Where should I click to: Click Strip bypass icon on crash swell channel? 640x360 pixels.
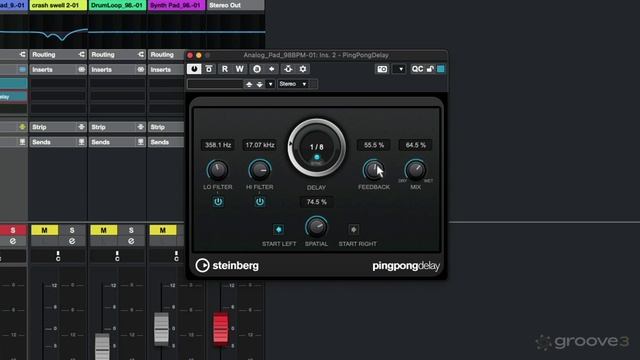click(x=81, y=127)
